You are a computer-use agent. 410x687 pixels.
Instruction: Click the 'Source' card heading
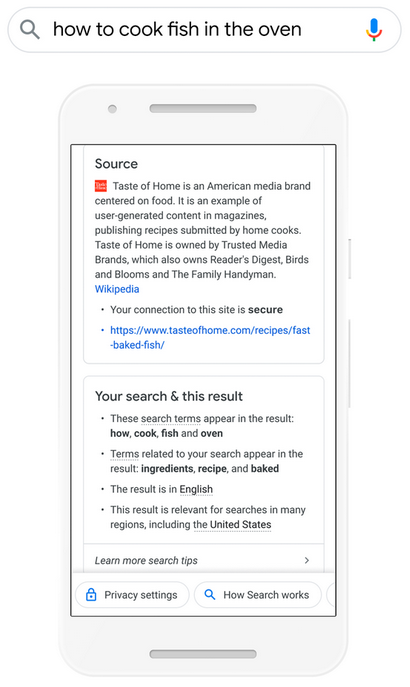pyautogui.click(x=116, y=164)
